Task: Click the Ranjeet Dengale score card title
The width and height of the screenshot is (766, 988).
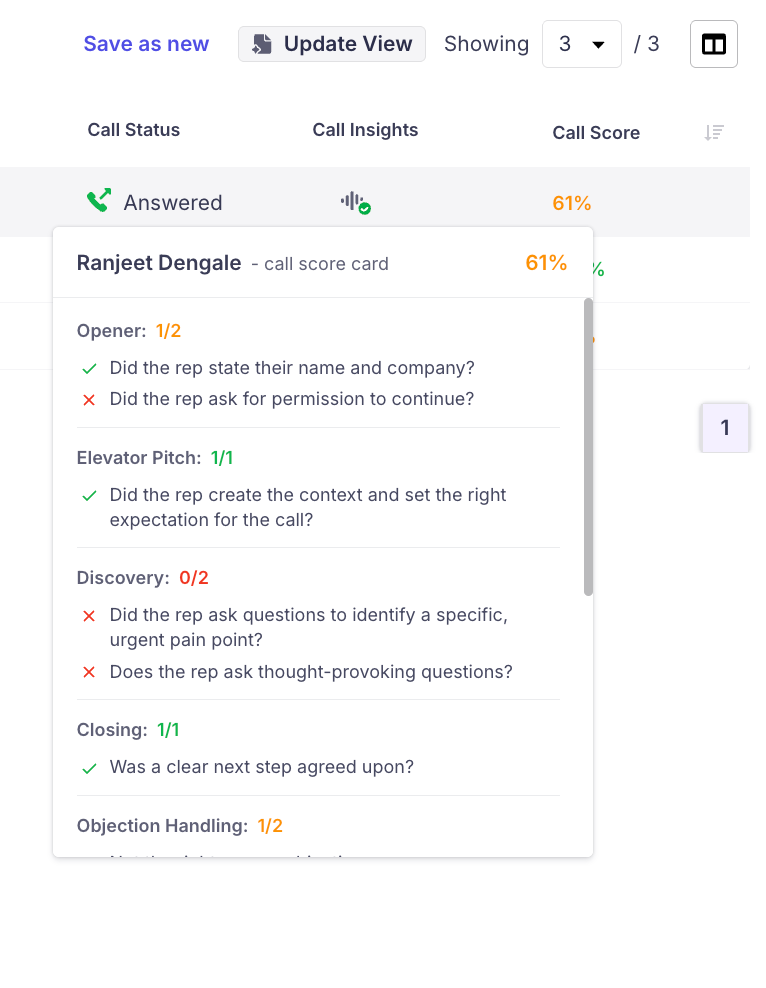Action: click(x=159, y=263)
